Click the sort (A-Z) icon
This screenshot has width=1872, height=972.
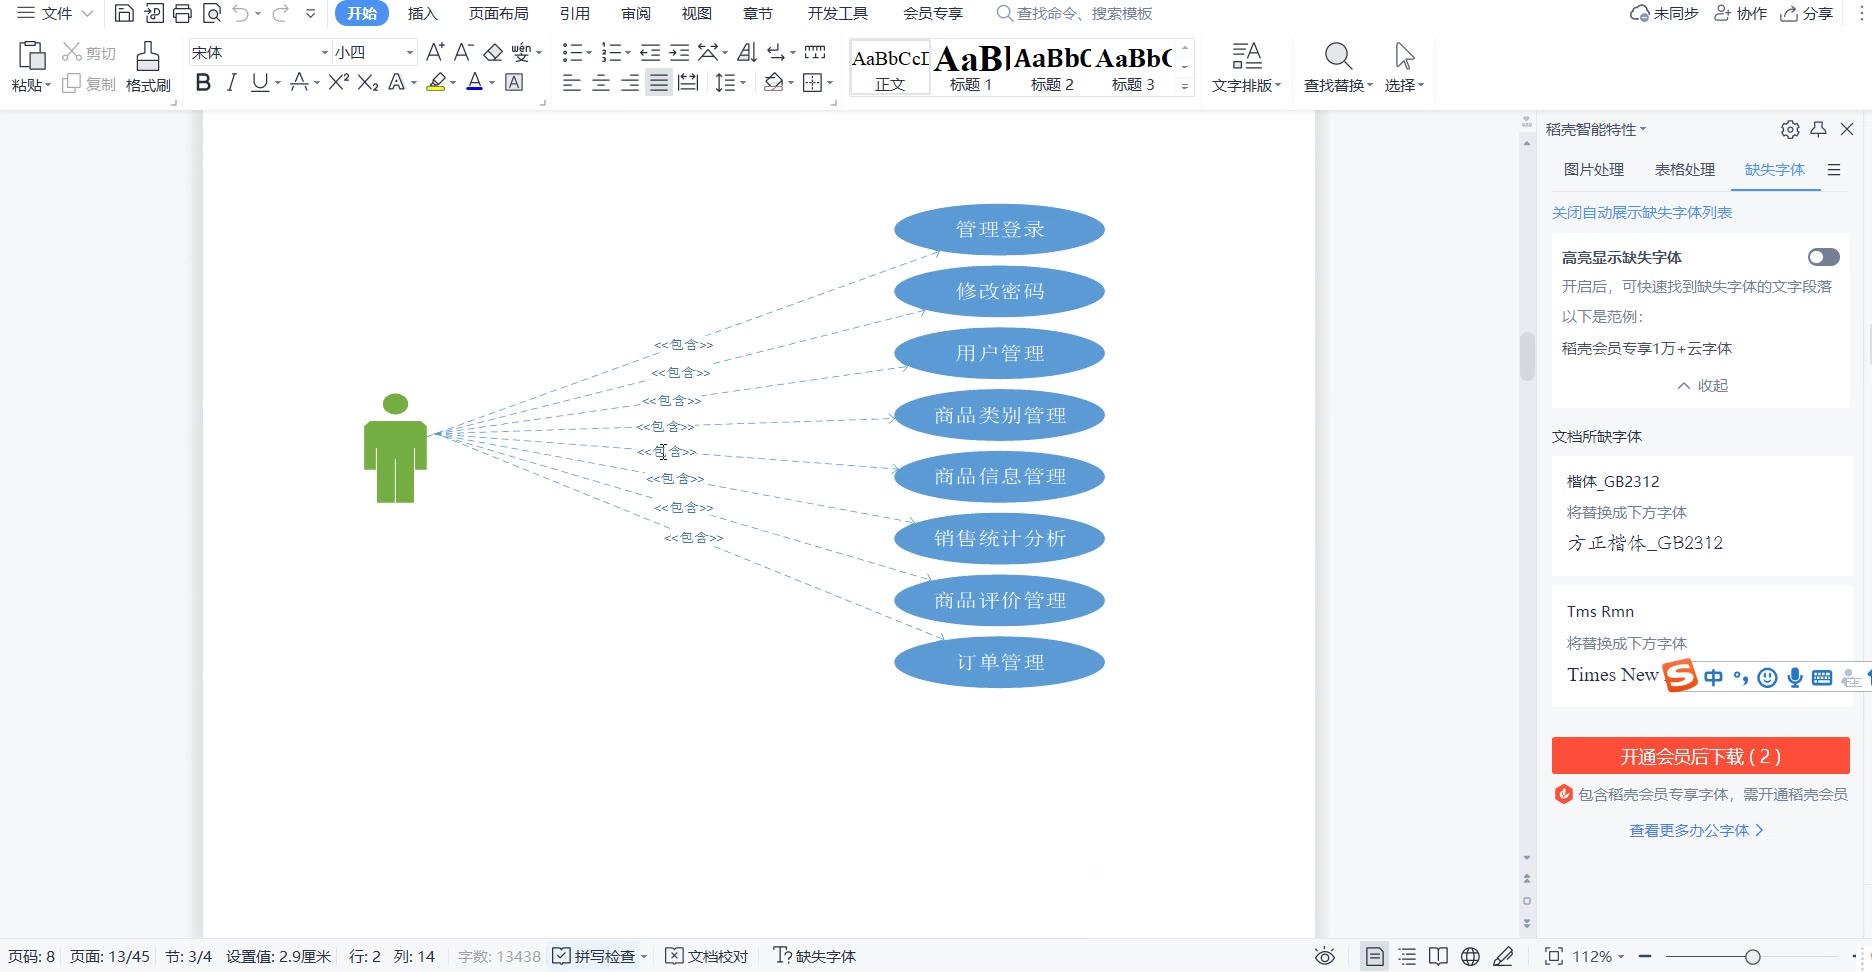(747, 52)
